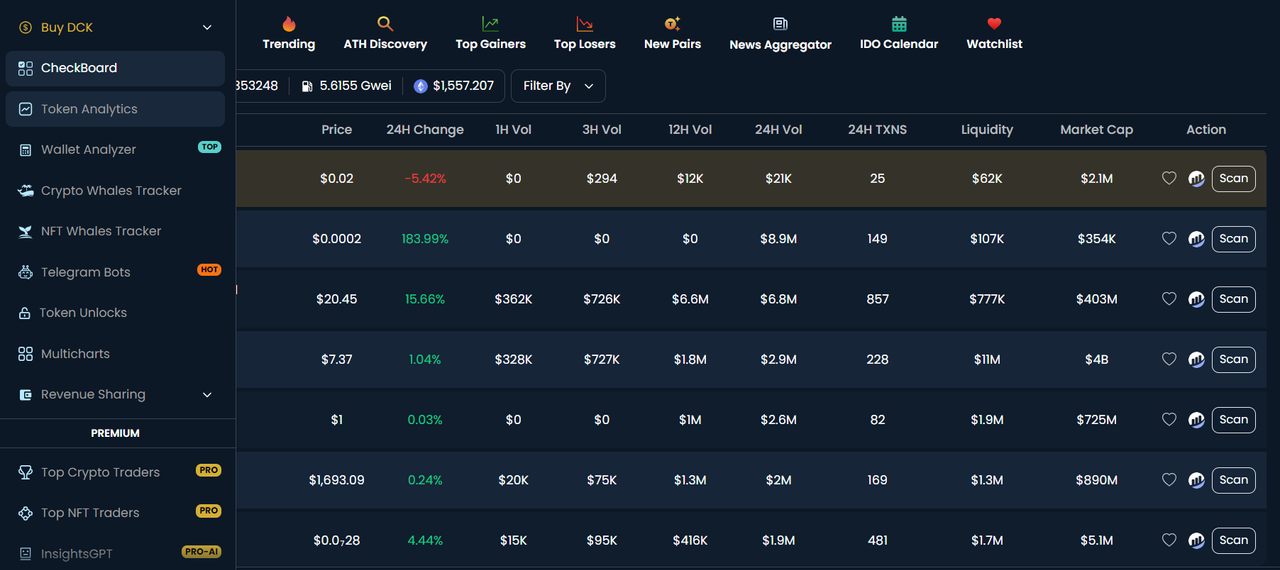Click the 183.99% change value

pos(425,239)
